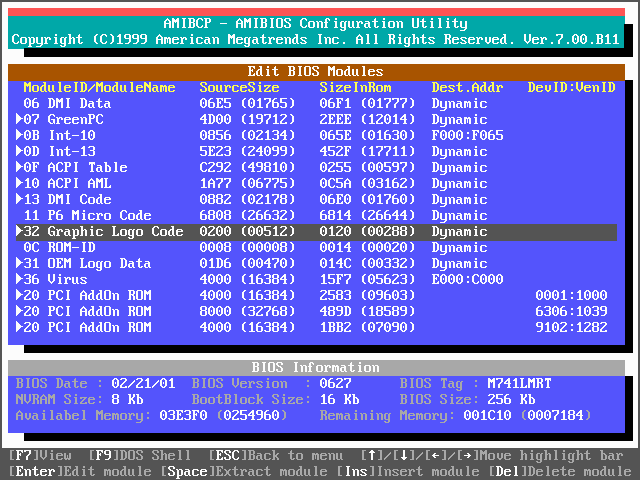Click the SourceSize column header

point(240,87)
